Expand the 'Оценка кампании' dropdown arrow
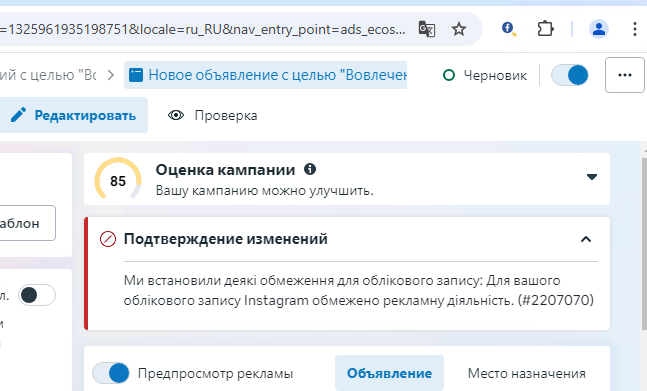The width and height of the screenshot is (647, 391). pyautogui.click(x=592, y=177)
